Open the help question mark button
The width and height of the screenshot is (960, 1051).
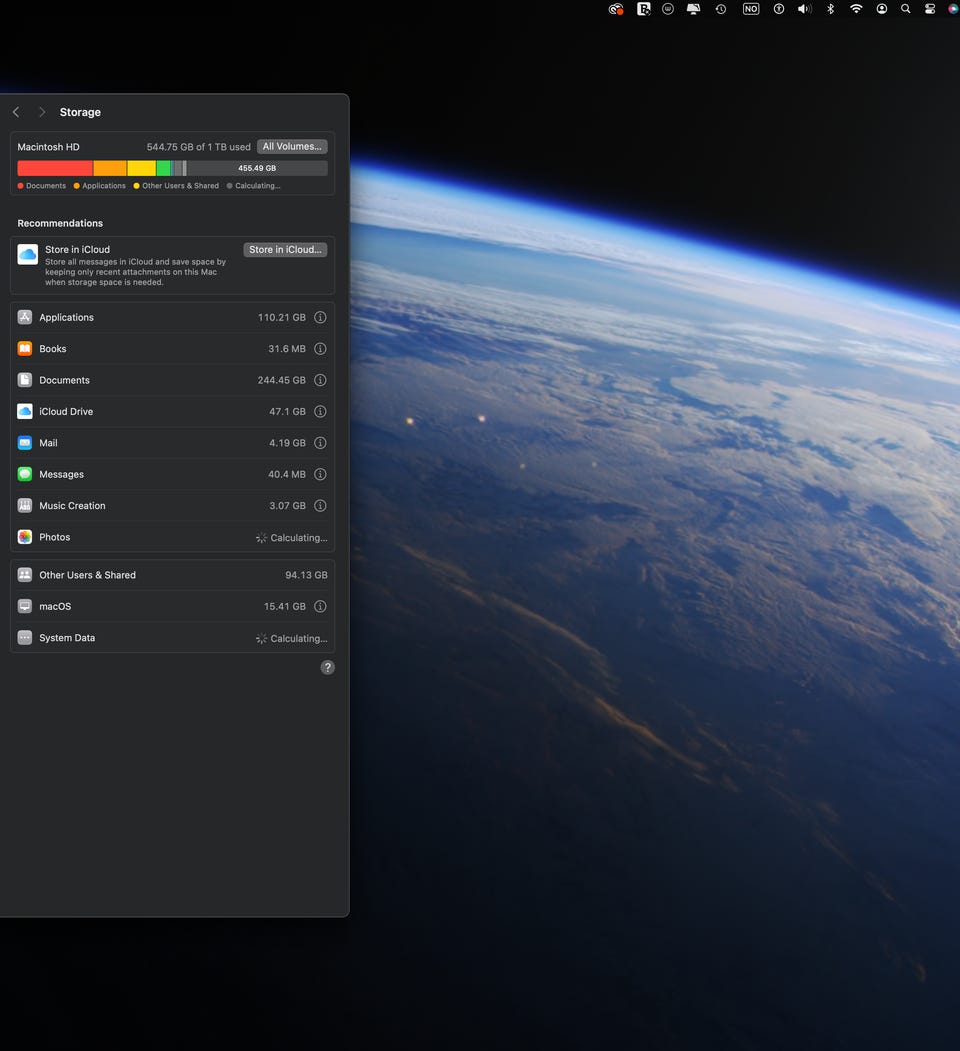327,668
